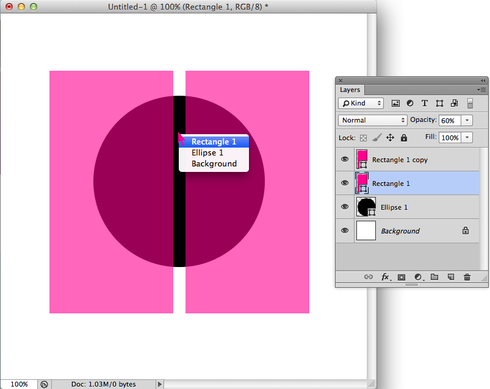This screenshot has width=490, height=389.
Task: Toggle the layer filtering switch
Action: click(x=470, y=103)
